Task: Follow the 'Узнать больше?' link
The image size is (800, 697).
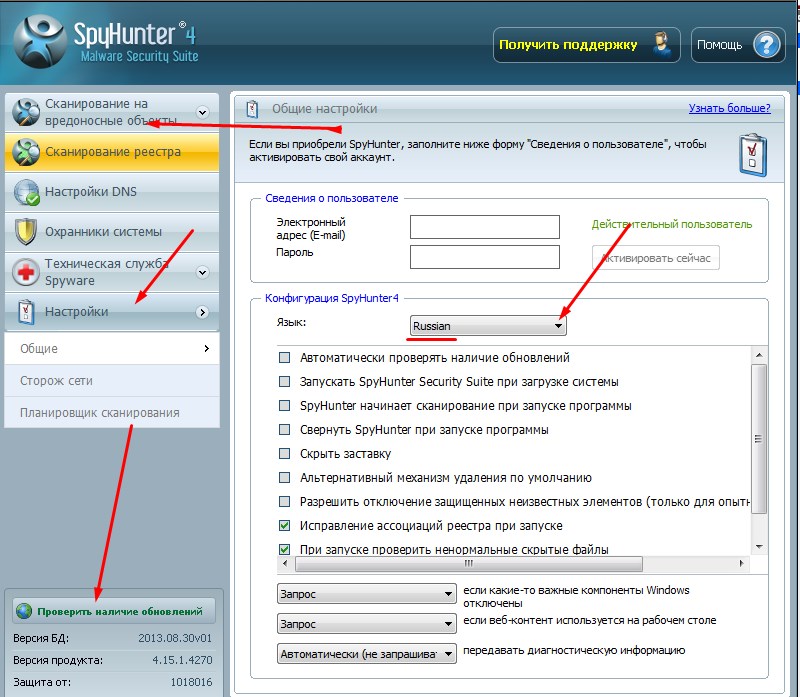Action: pos(730,108)
